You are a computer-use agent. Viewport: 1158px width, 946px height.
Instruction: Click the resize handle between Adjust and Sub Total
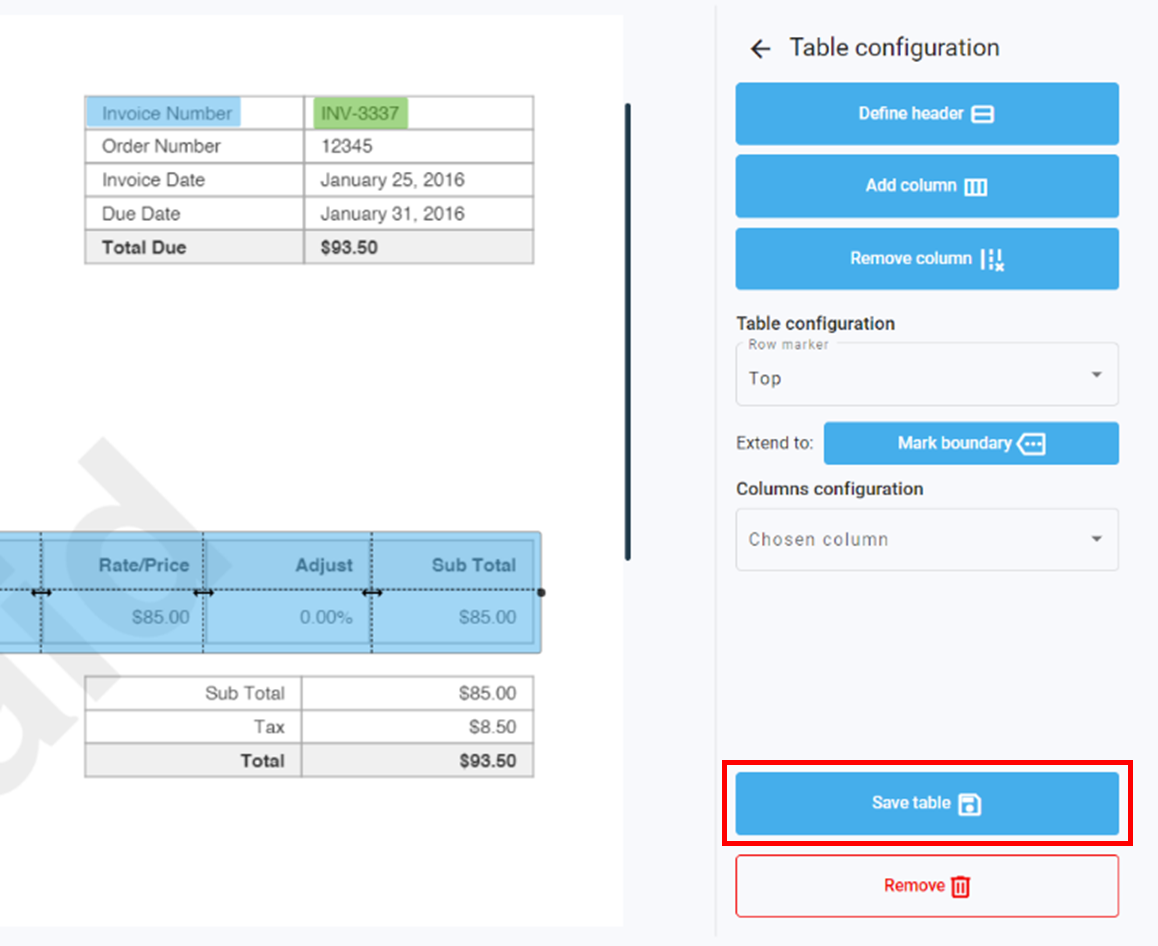coord(372,592)
